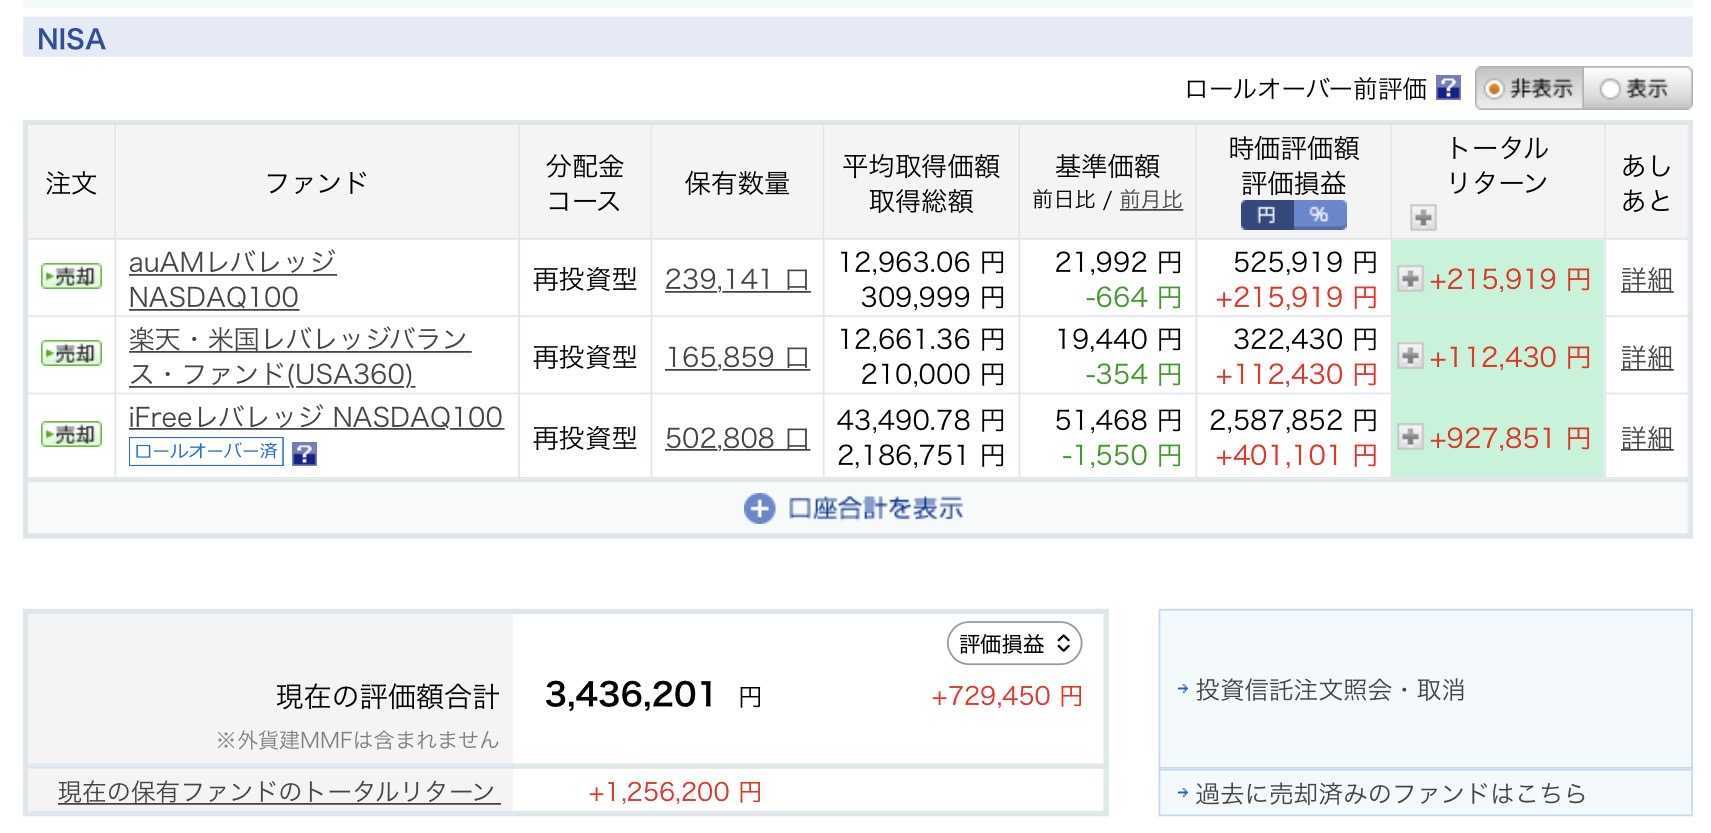Open 過去に売却済みのファンドはこちら link

(x=1381, y=794)
